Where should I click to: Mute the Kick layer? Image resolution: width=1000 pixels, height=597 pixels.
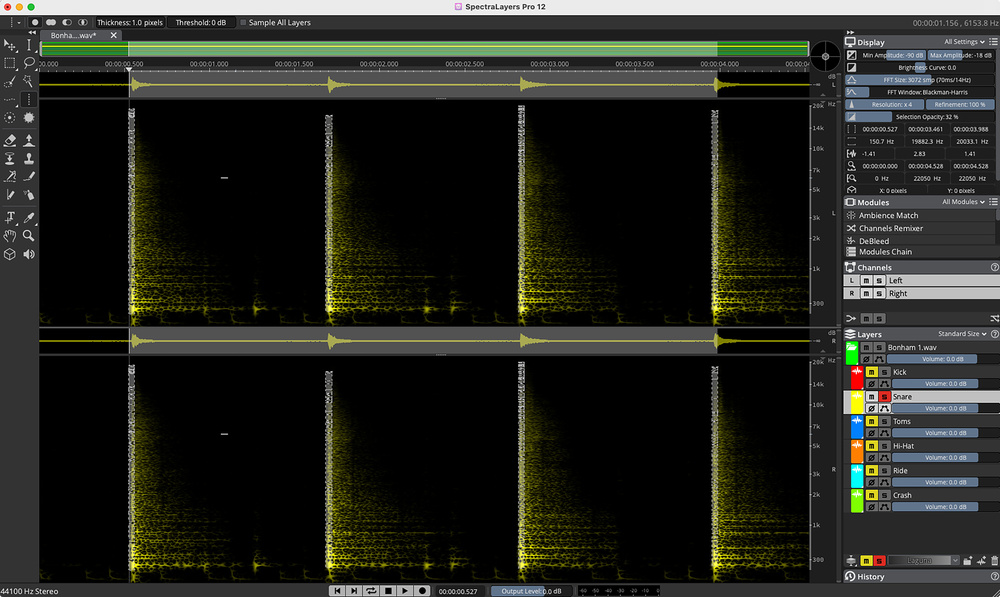[x=871, y=372]
